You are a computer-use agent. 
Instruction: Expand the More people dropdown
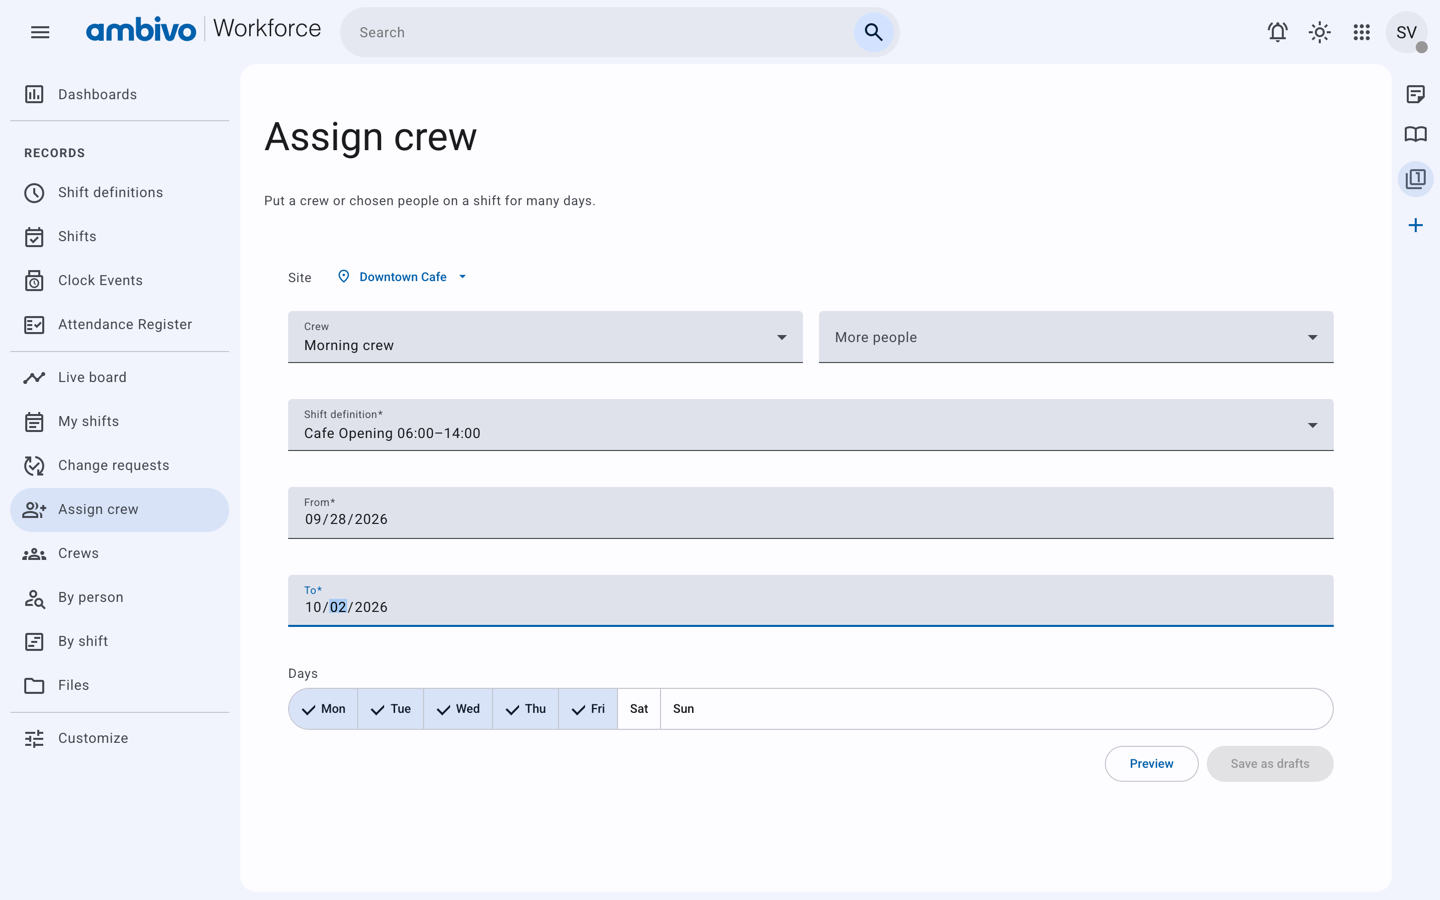point(1076,337)
